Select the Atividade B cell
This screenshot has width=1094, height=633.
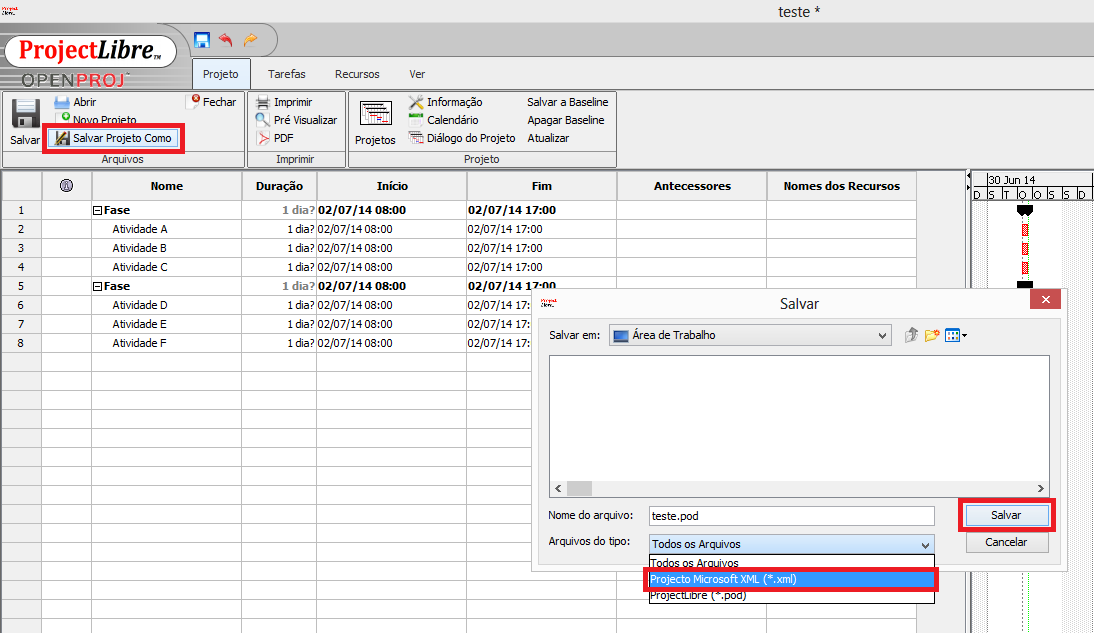[x=167, y=248]
